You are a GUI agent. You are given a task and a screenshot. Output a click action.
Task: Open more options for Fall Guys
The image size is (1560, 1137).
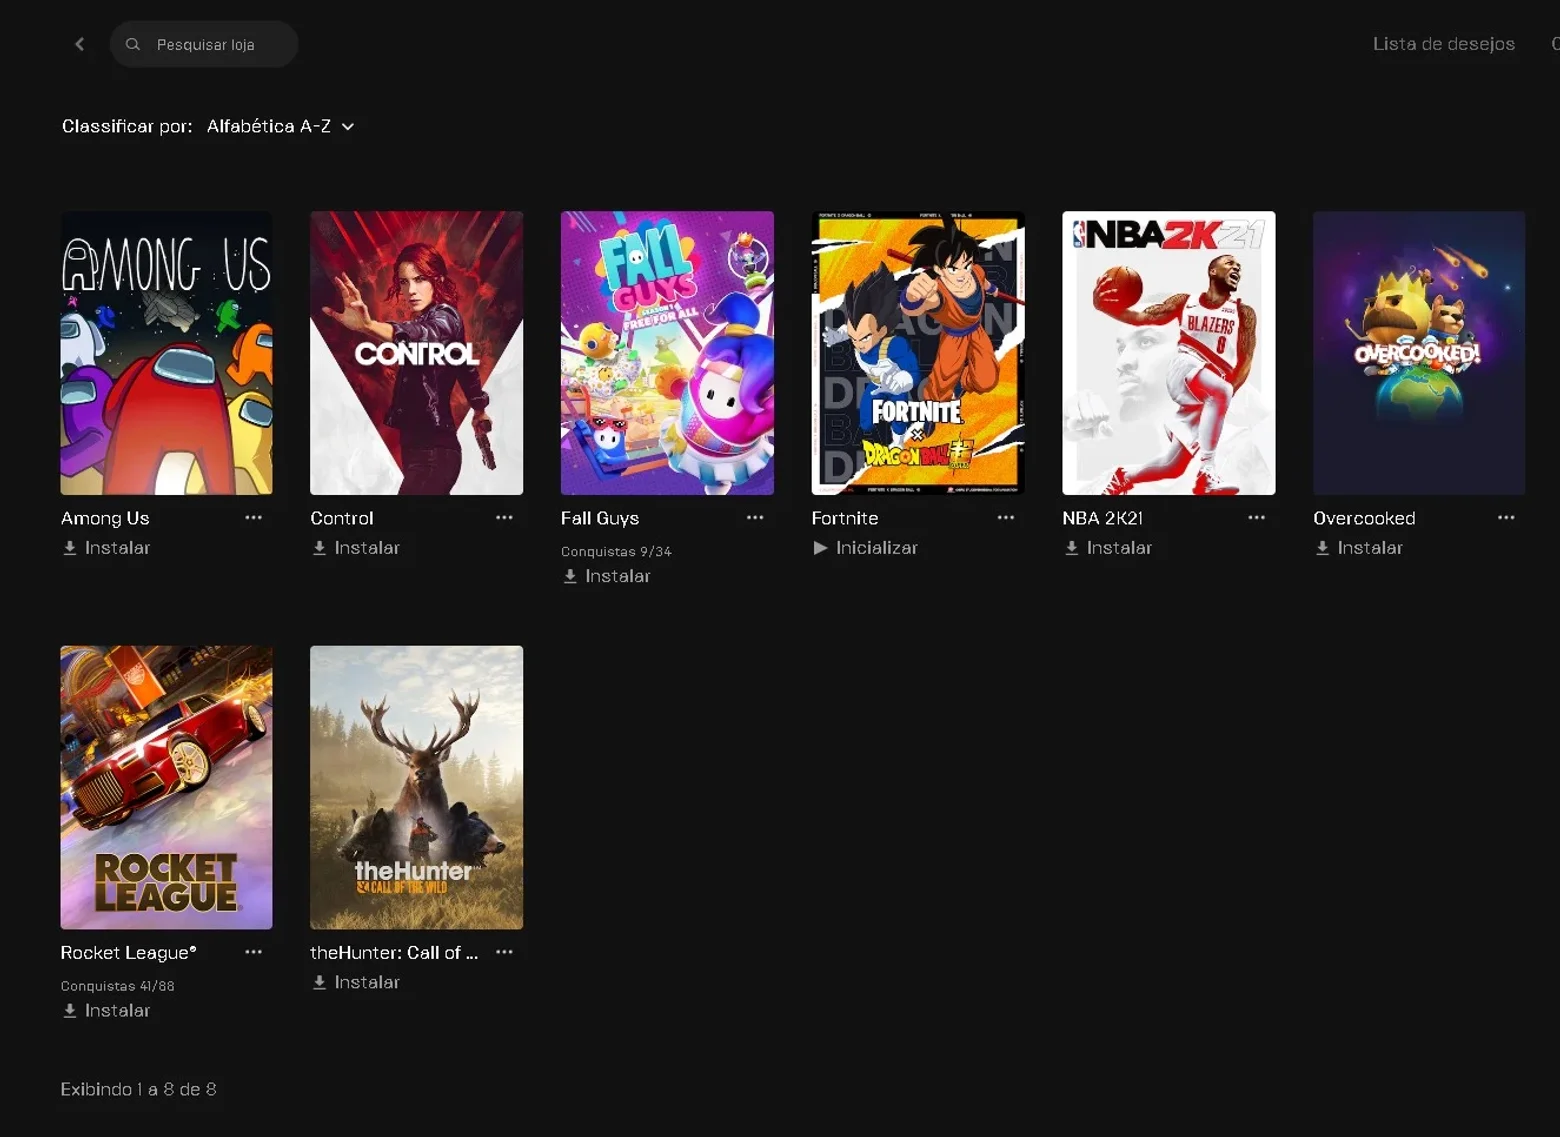pos(755,517)
